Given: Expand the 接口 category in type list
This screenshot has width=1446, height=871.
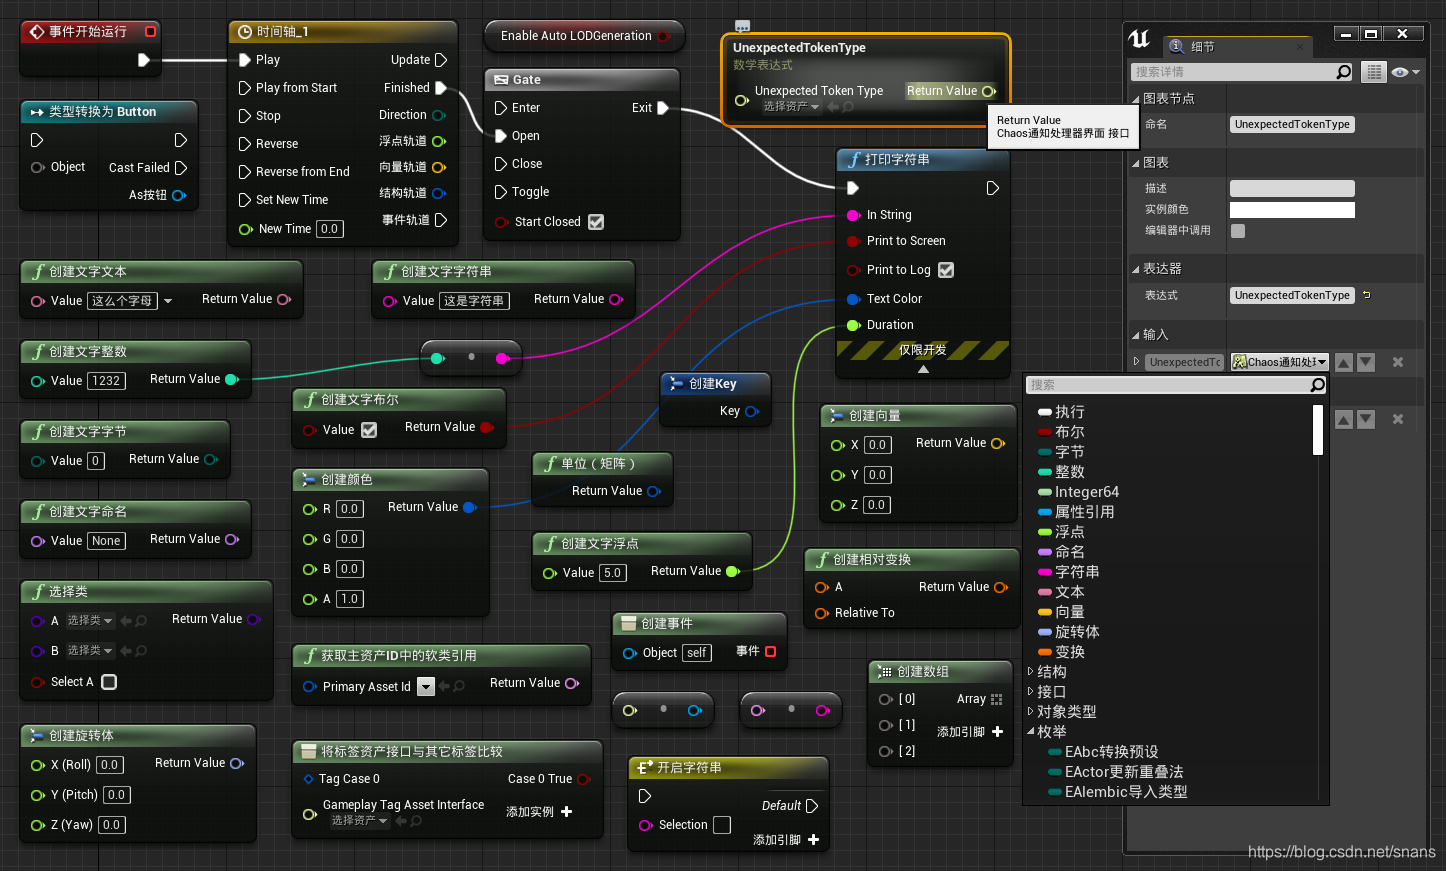Looking at the screenshot, I should coord(1031,692).
